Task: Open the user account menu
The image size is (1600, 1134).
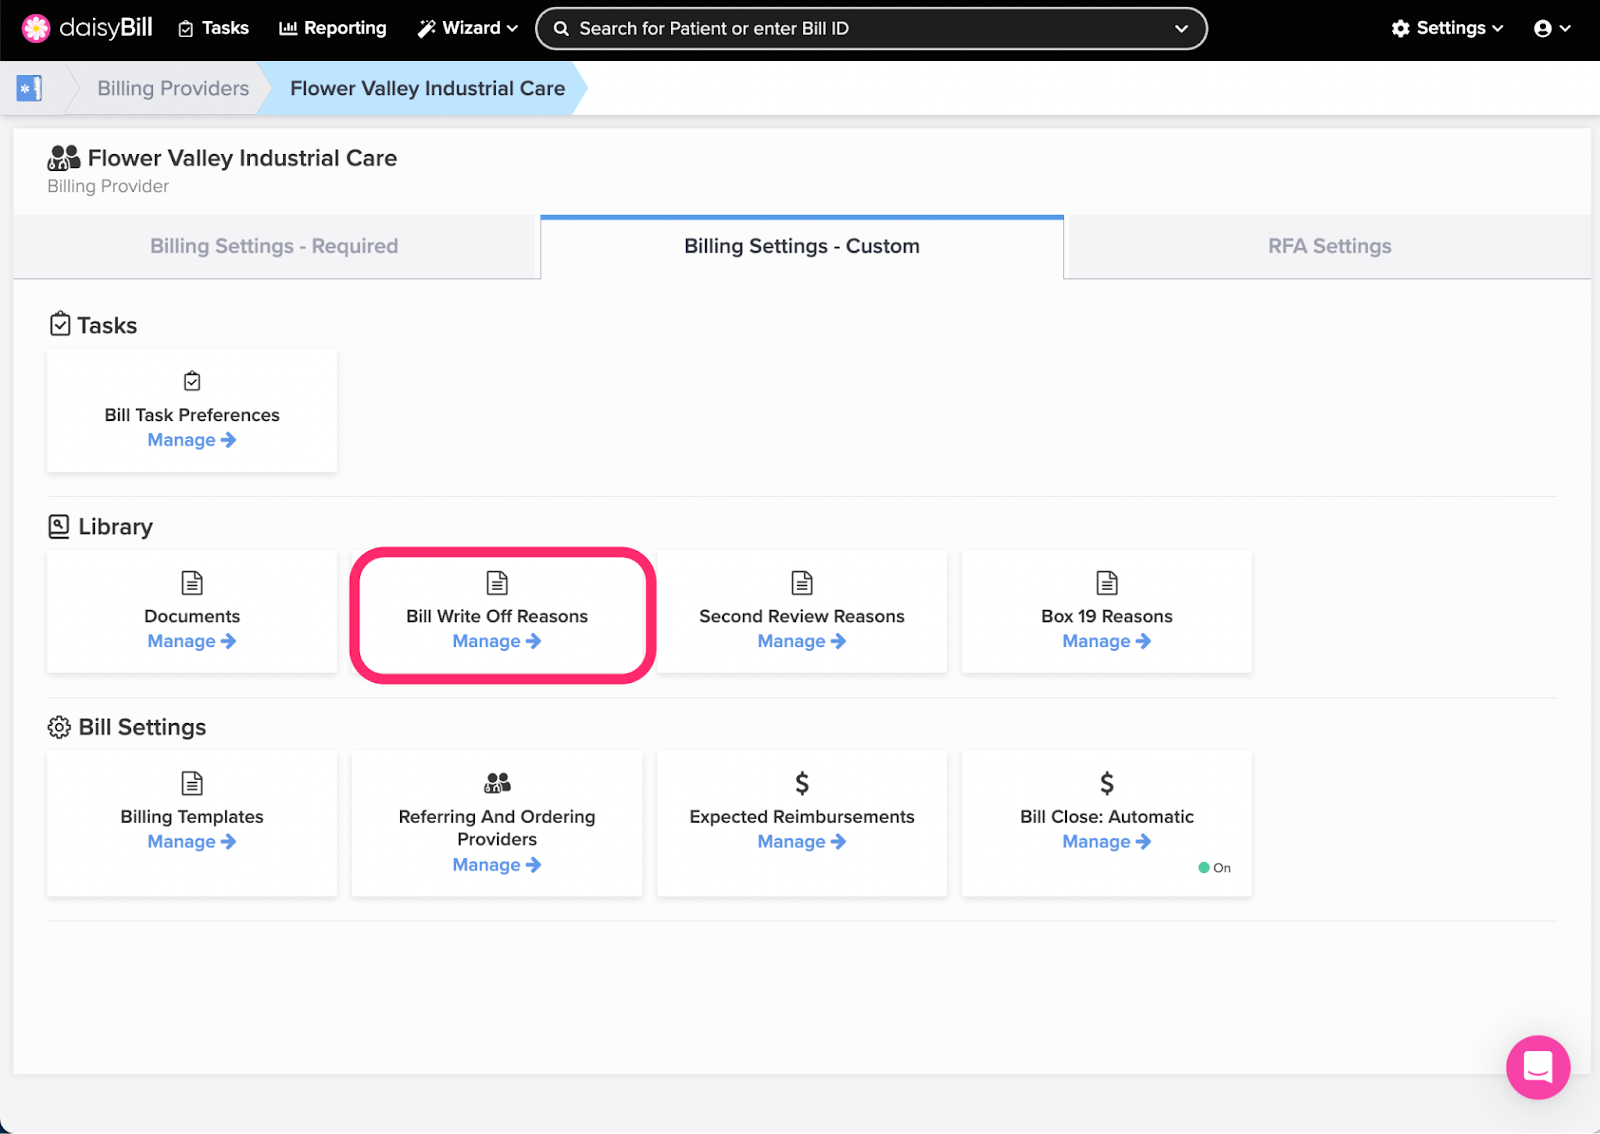Action: (1552, 28)
